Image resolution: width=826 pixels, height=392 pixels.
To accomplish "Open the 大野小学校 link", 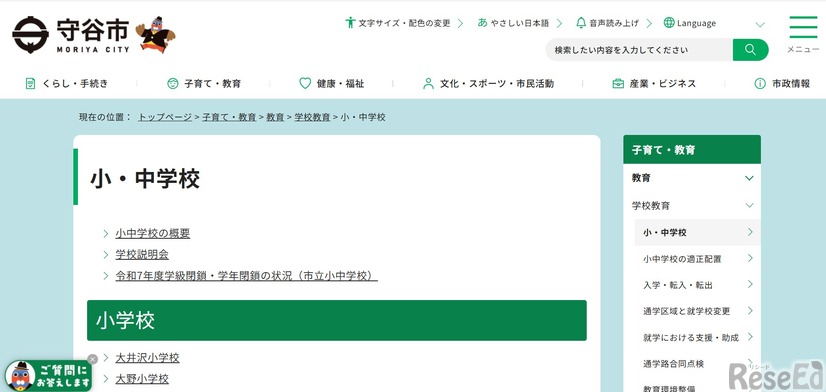I will pyautogui.click(x=142, y=379).
